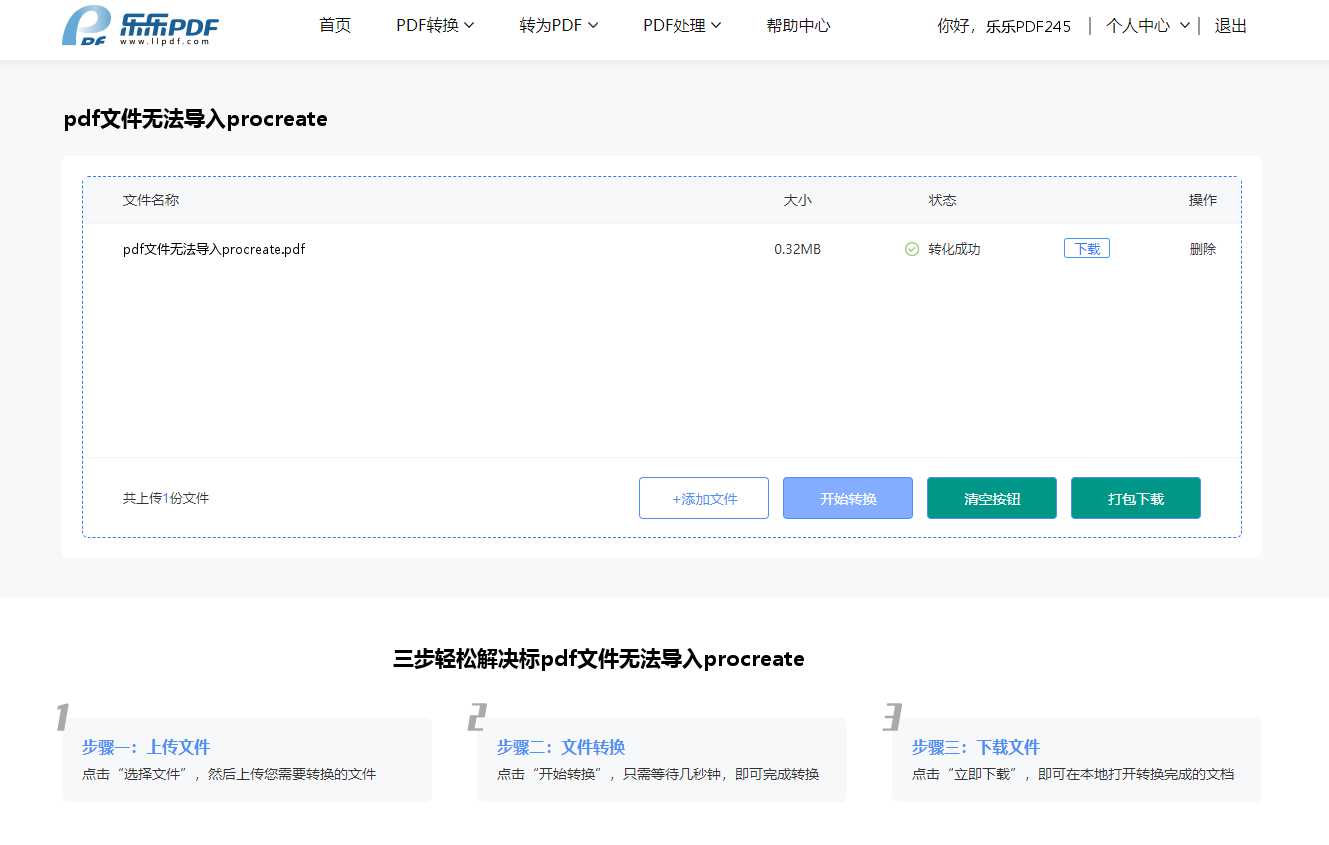
Task: Click the 共上传1份文件 count text
Action: (166, 498)
